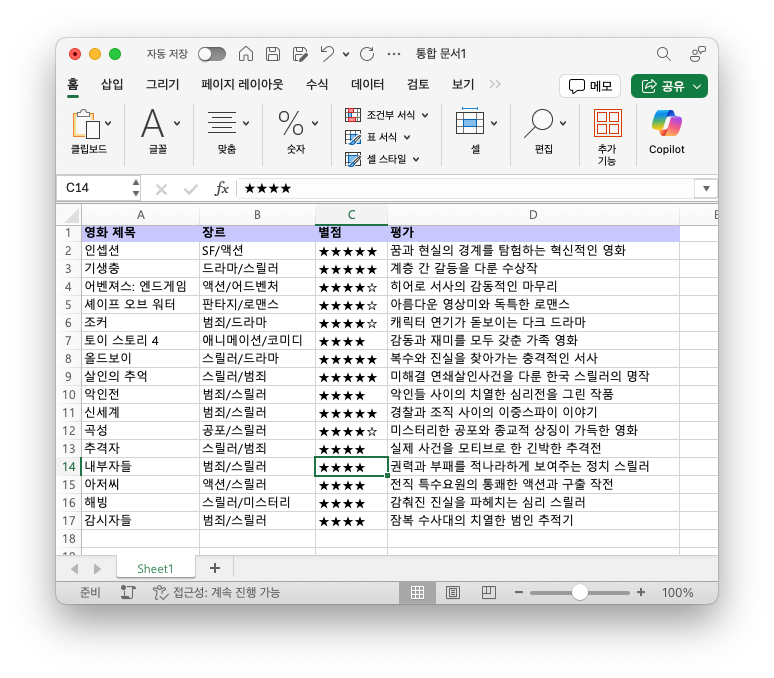Viewport: 774px width, 678px height.
Task: Add a new sheet with plus button
Action: coord(214,568)
